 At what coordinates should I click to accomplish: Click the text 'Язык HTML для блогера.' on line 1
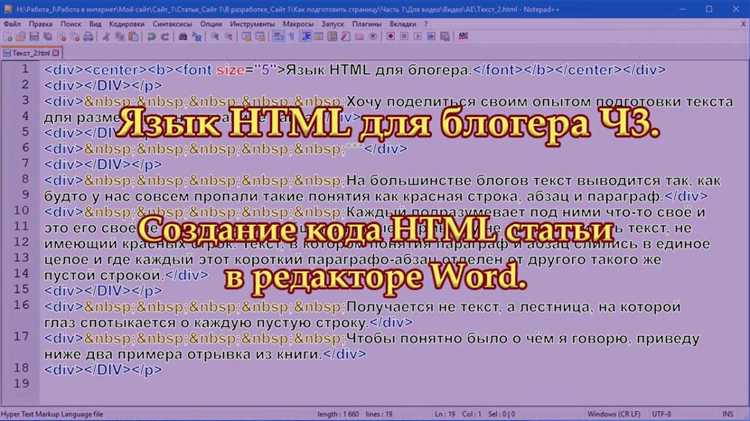tap(379, 70)
